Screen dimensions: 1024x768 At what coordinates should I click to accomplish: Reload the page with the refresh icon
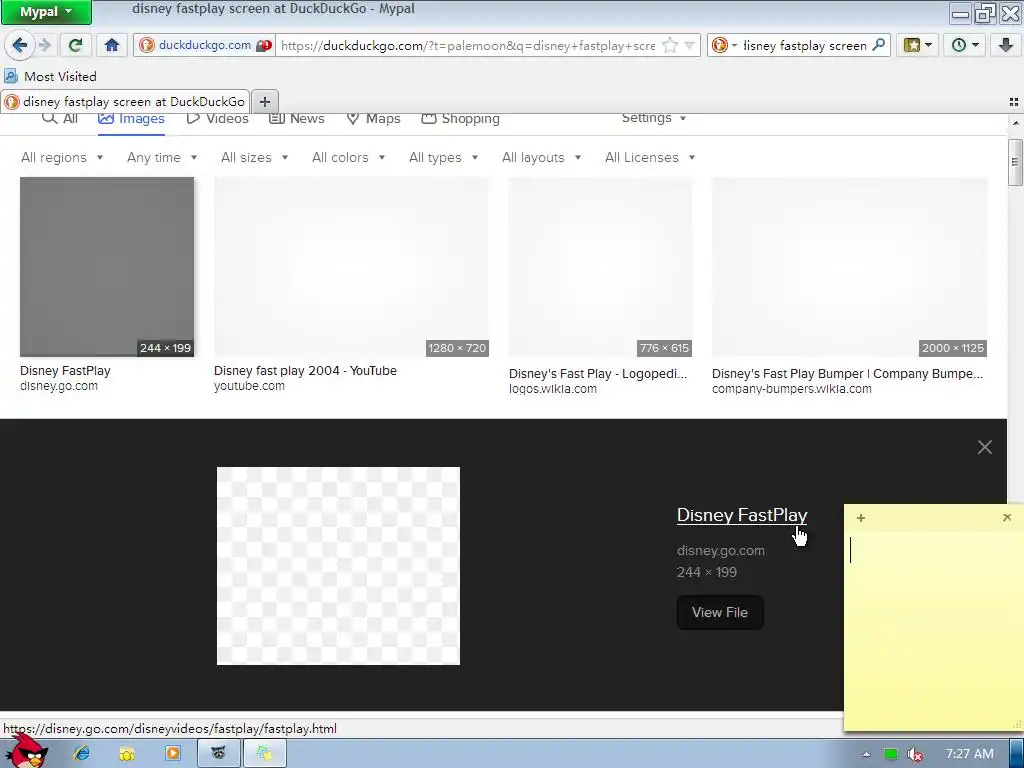75,45
